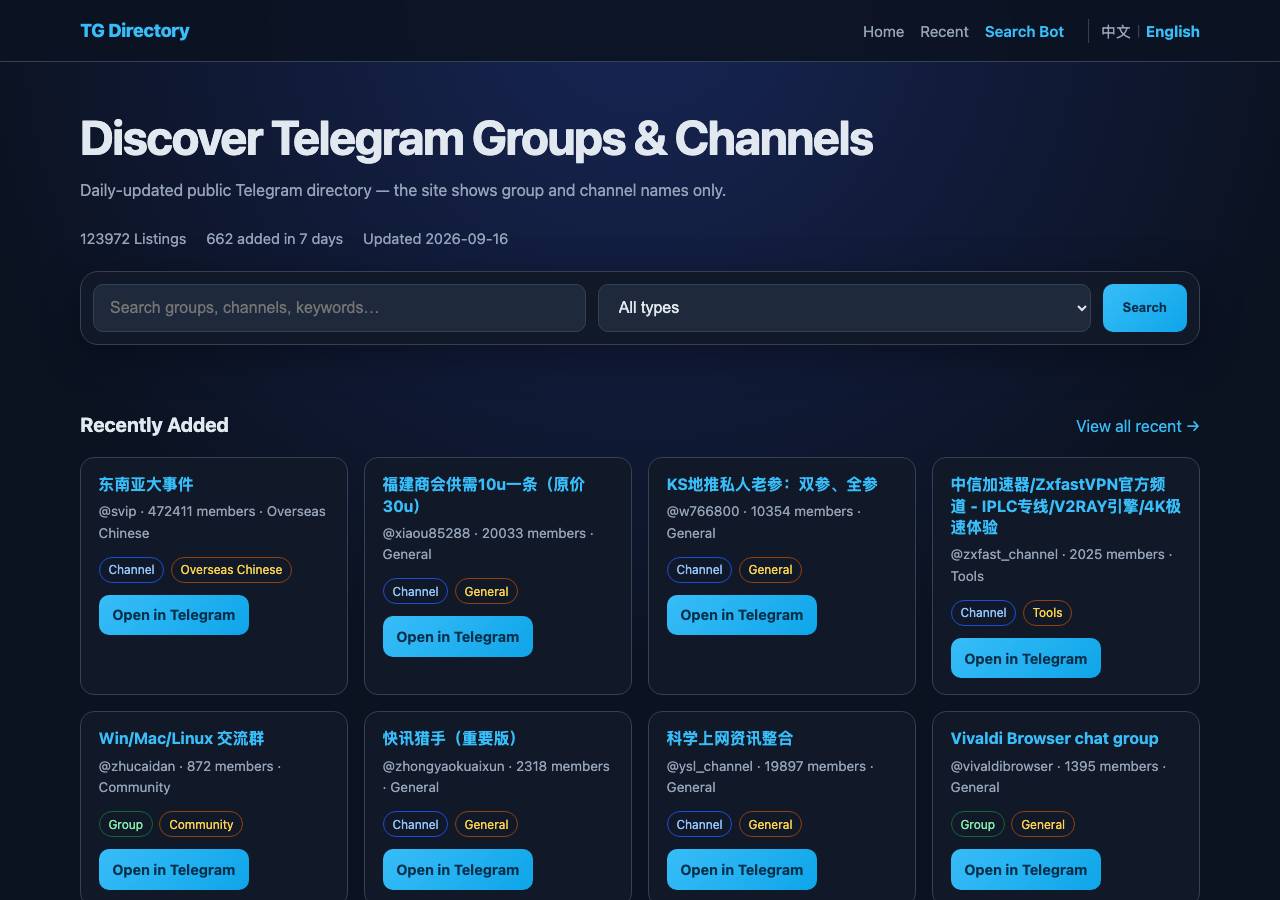Image resolution: width=1280 pixels, height=900 pixels.
Task: Open 科学上网资讯整合 in Telegram
Action: click(742, 870)
